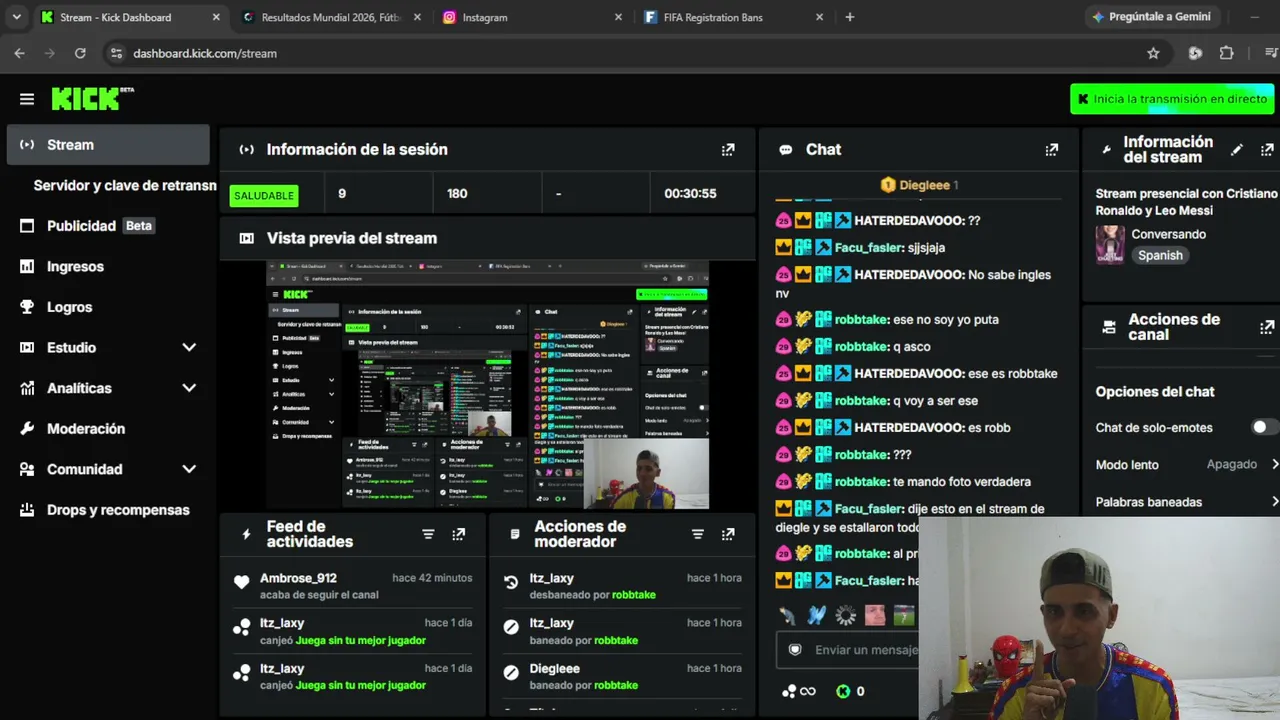This screenshot has width=1280, height=720.
Task: Open the browser Extensions puzzle icon
Action: point(1226,53)
